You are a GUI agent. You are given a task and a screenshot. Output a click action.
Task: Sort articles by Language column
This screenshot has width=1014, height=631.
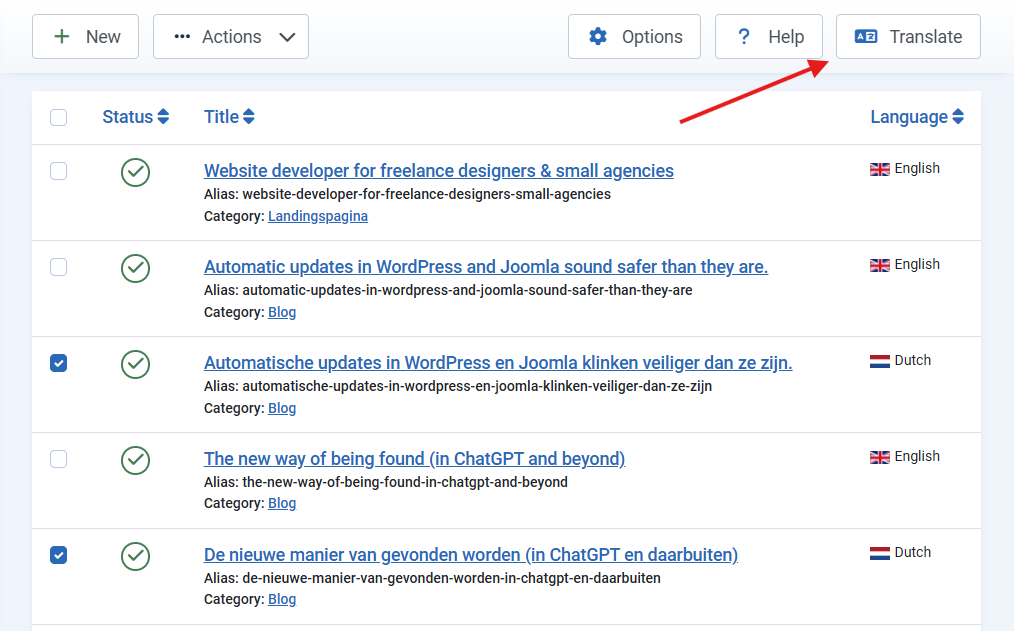(x=916, y=117)
